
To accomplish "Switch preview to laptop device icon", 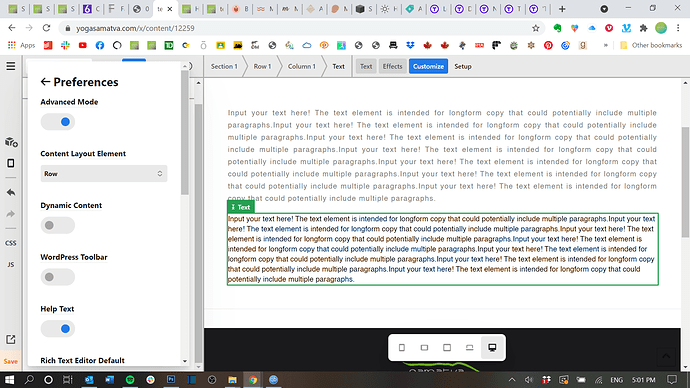I will coord(470,348).
